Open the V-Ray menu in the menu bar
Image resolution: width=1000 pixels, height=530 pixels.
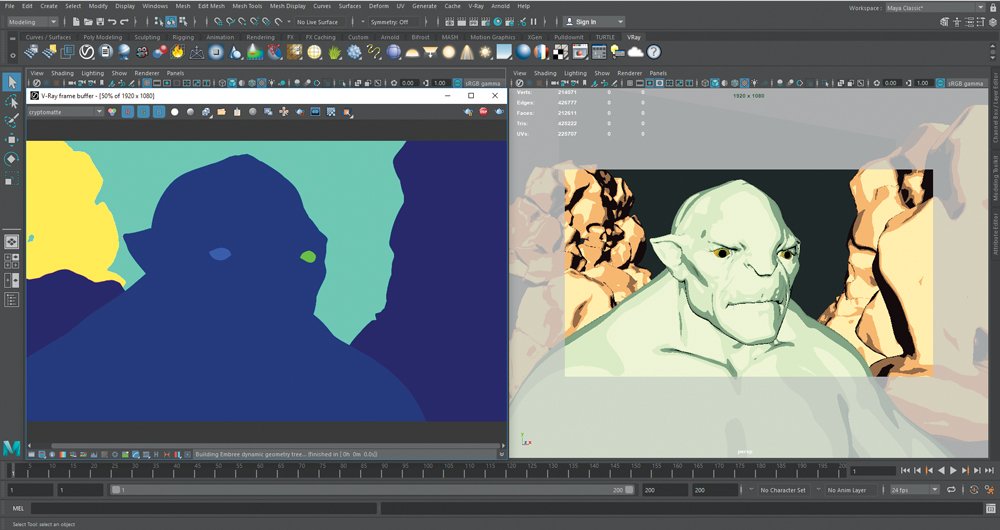pos(476,6)
